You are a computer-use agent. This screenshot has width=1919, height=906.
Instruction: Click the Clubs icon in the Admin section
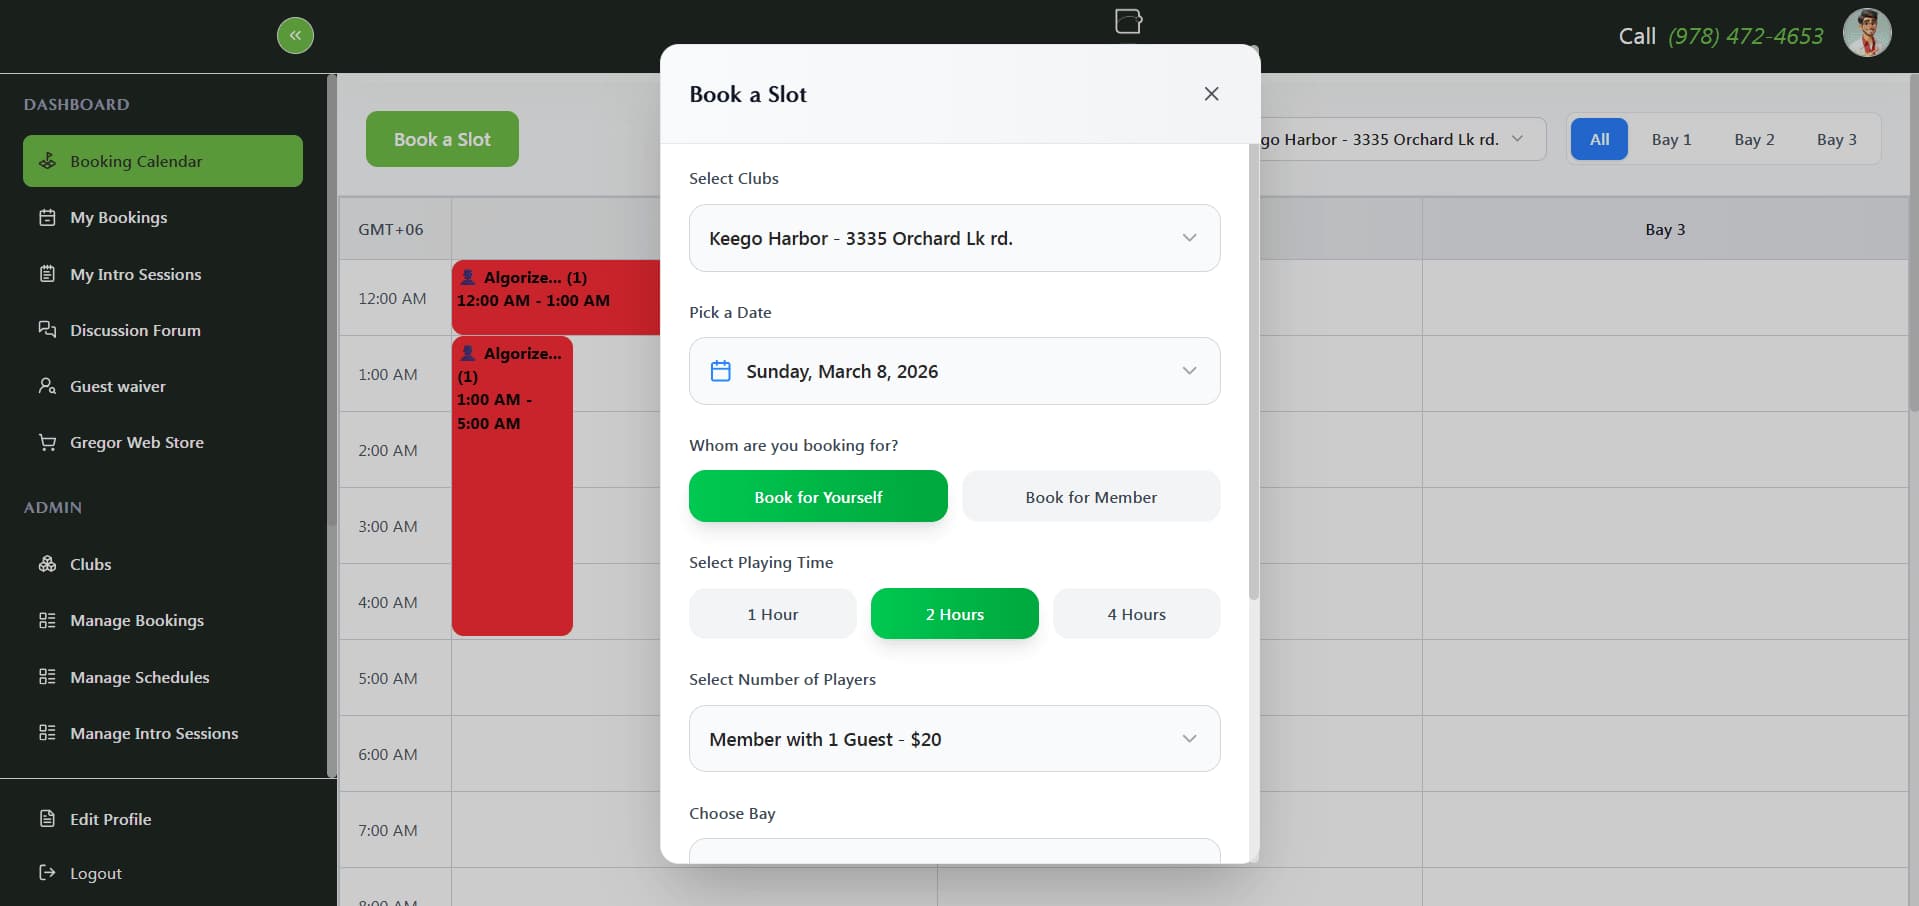(x=47, y=564)
